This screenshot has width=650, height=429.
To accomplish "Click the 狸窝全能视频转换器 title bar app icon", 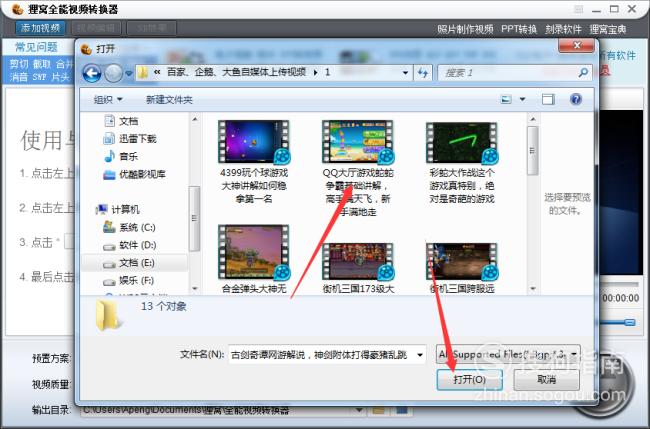I will pyautogui.click(x=17, y=9).
